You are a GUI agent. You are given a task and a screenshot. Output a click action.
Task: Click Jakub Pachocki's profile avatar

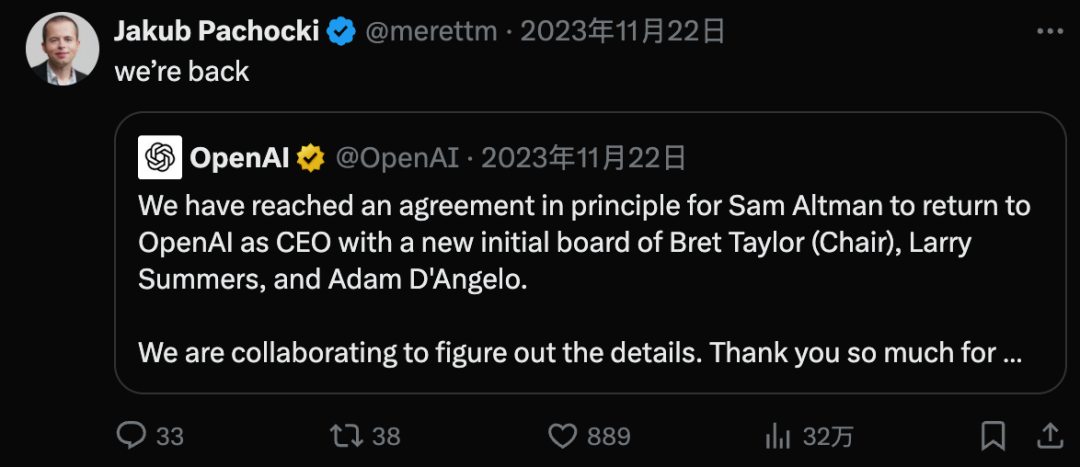[62, 48]
